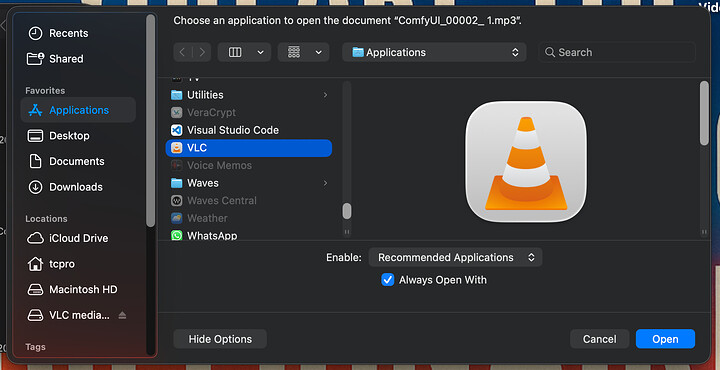Click the 'Waves Central' row text
The image size is (720, 370).
222,201
